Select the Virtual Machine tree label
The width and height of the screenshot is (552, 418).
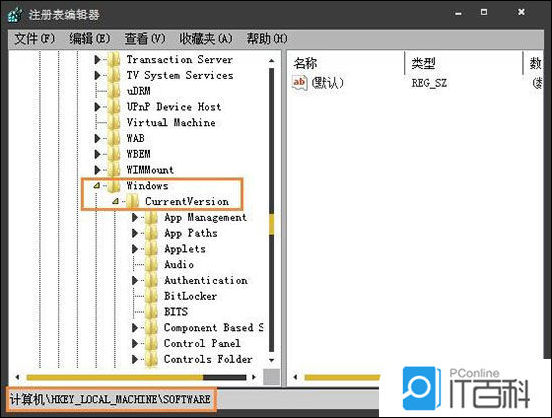171,123
